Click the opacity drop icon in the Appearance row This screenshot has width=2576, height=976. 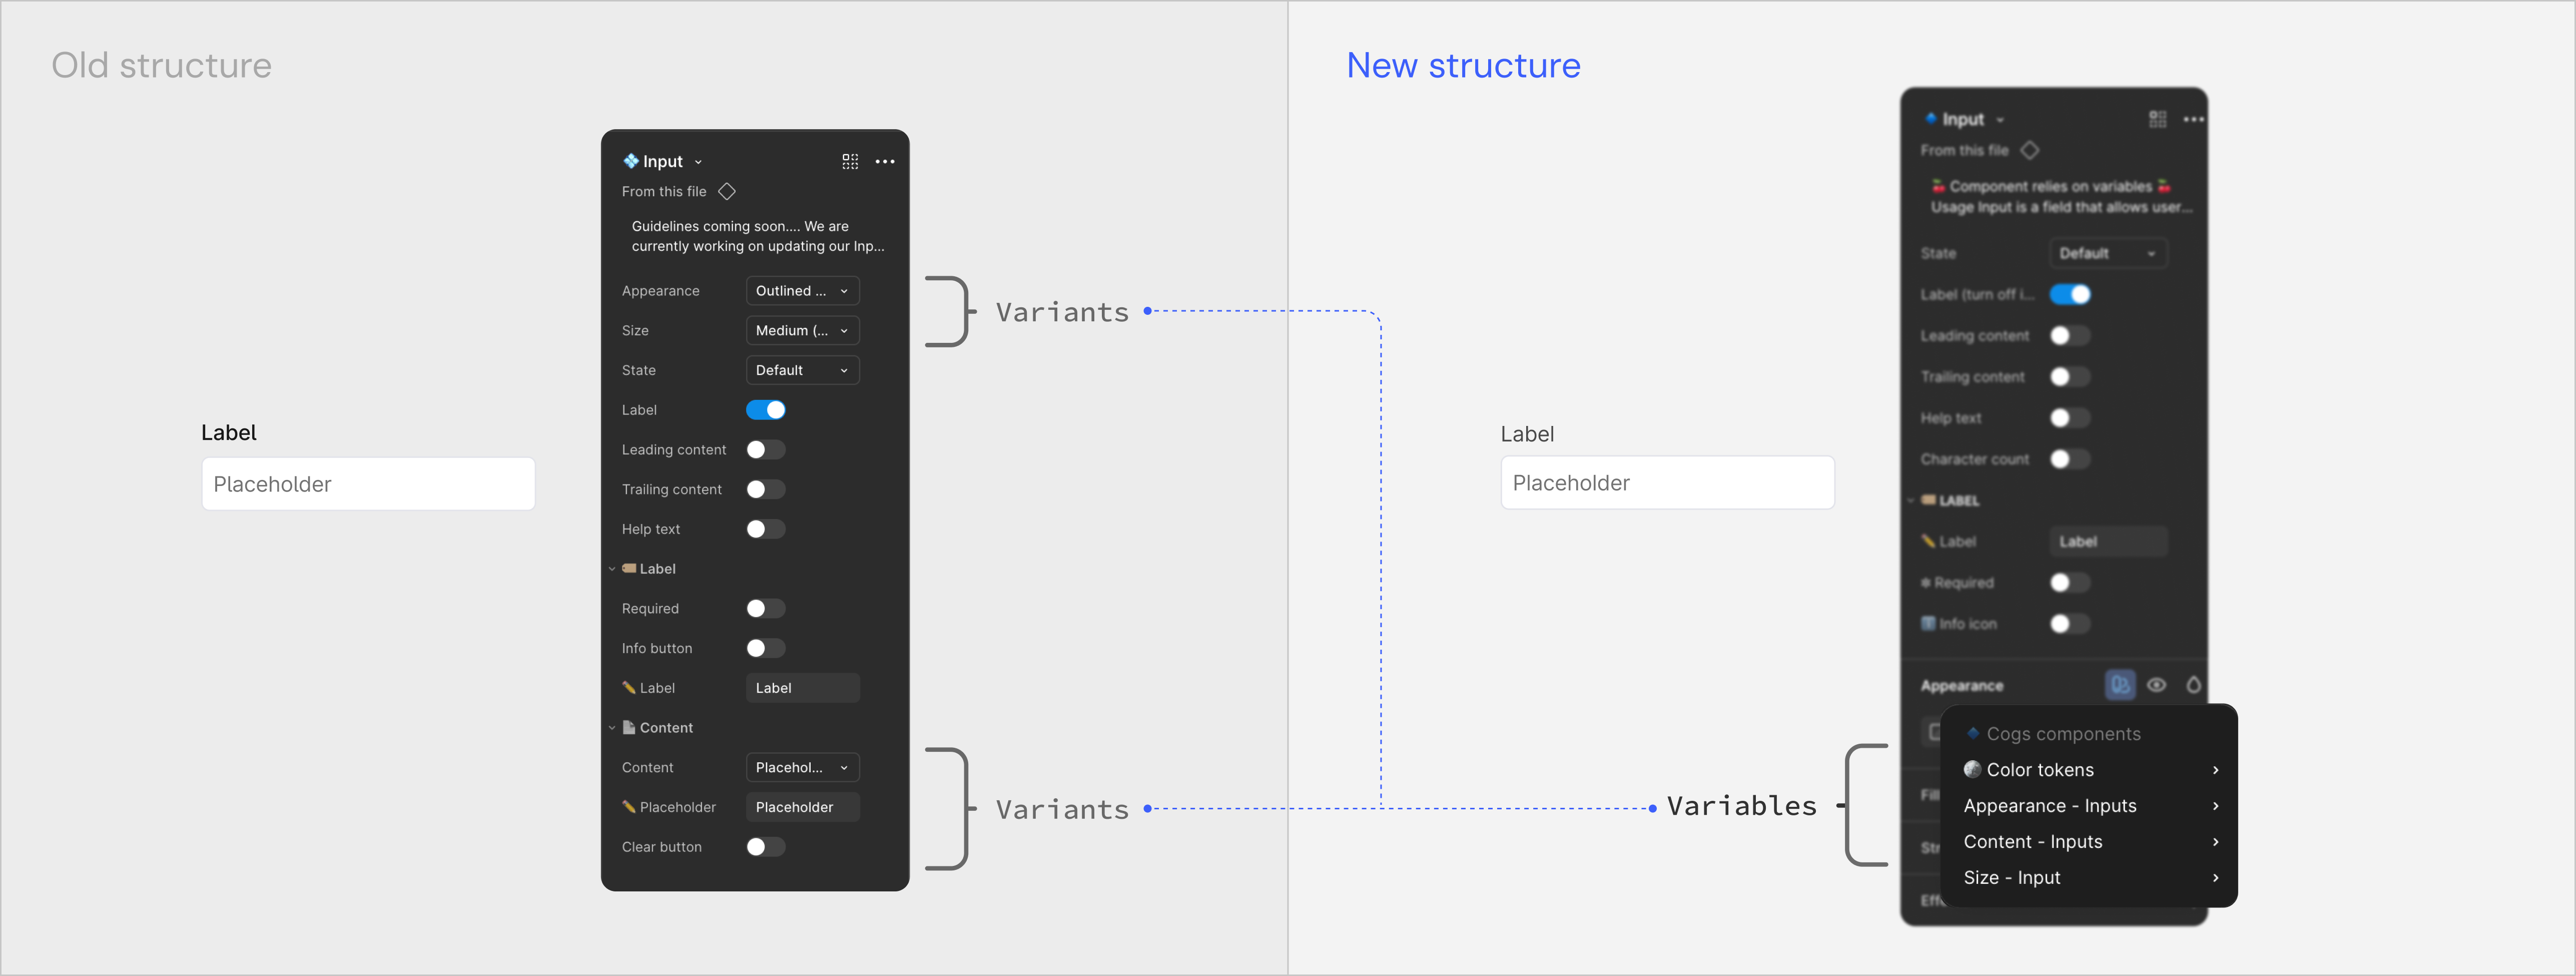tap(2193, 685)
